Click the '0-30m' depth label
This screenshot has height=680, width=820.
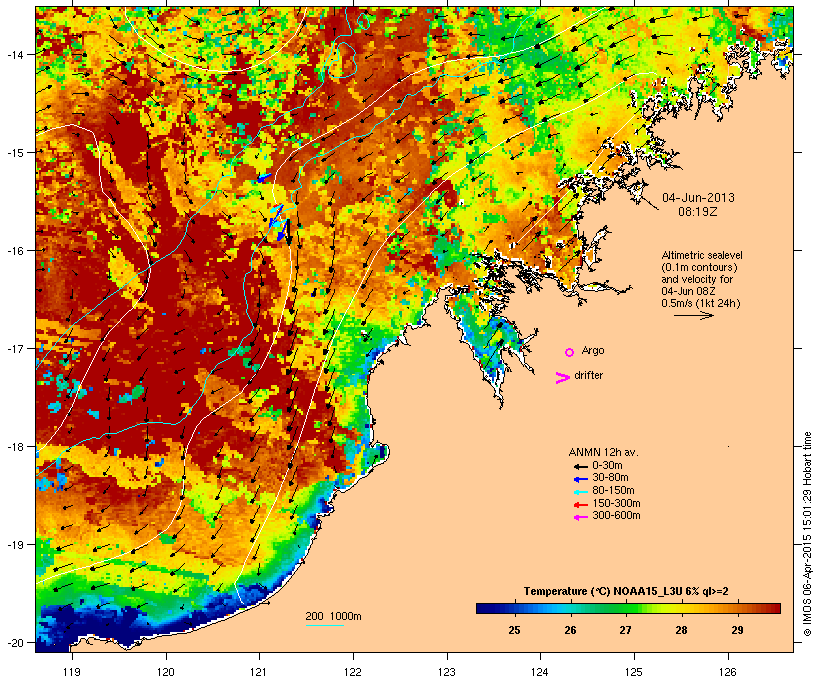pos(607,466)
